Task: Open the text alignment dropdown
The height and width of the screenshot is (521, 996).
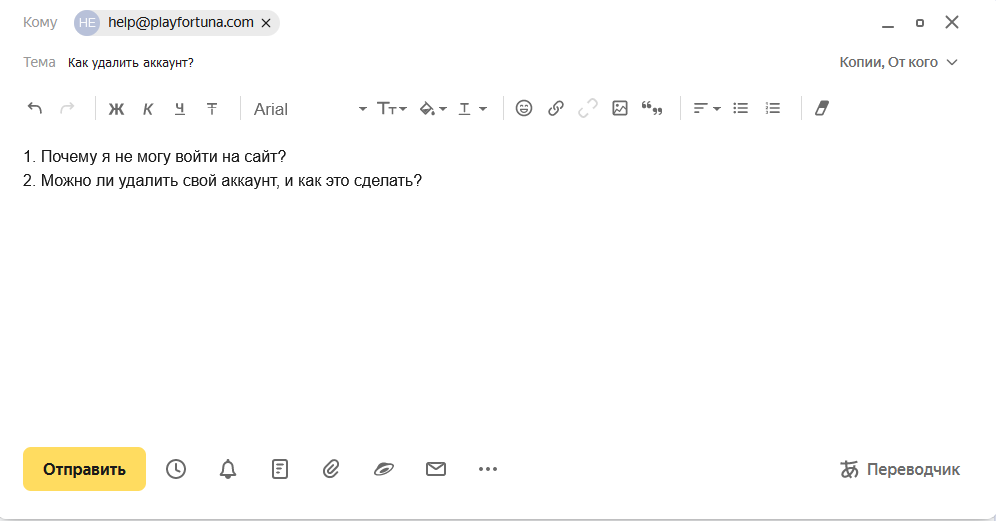Action: (x=707, y=109)
